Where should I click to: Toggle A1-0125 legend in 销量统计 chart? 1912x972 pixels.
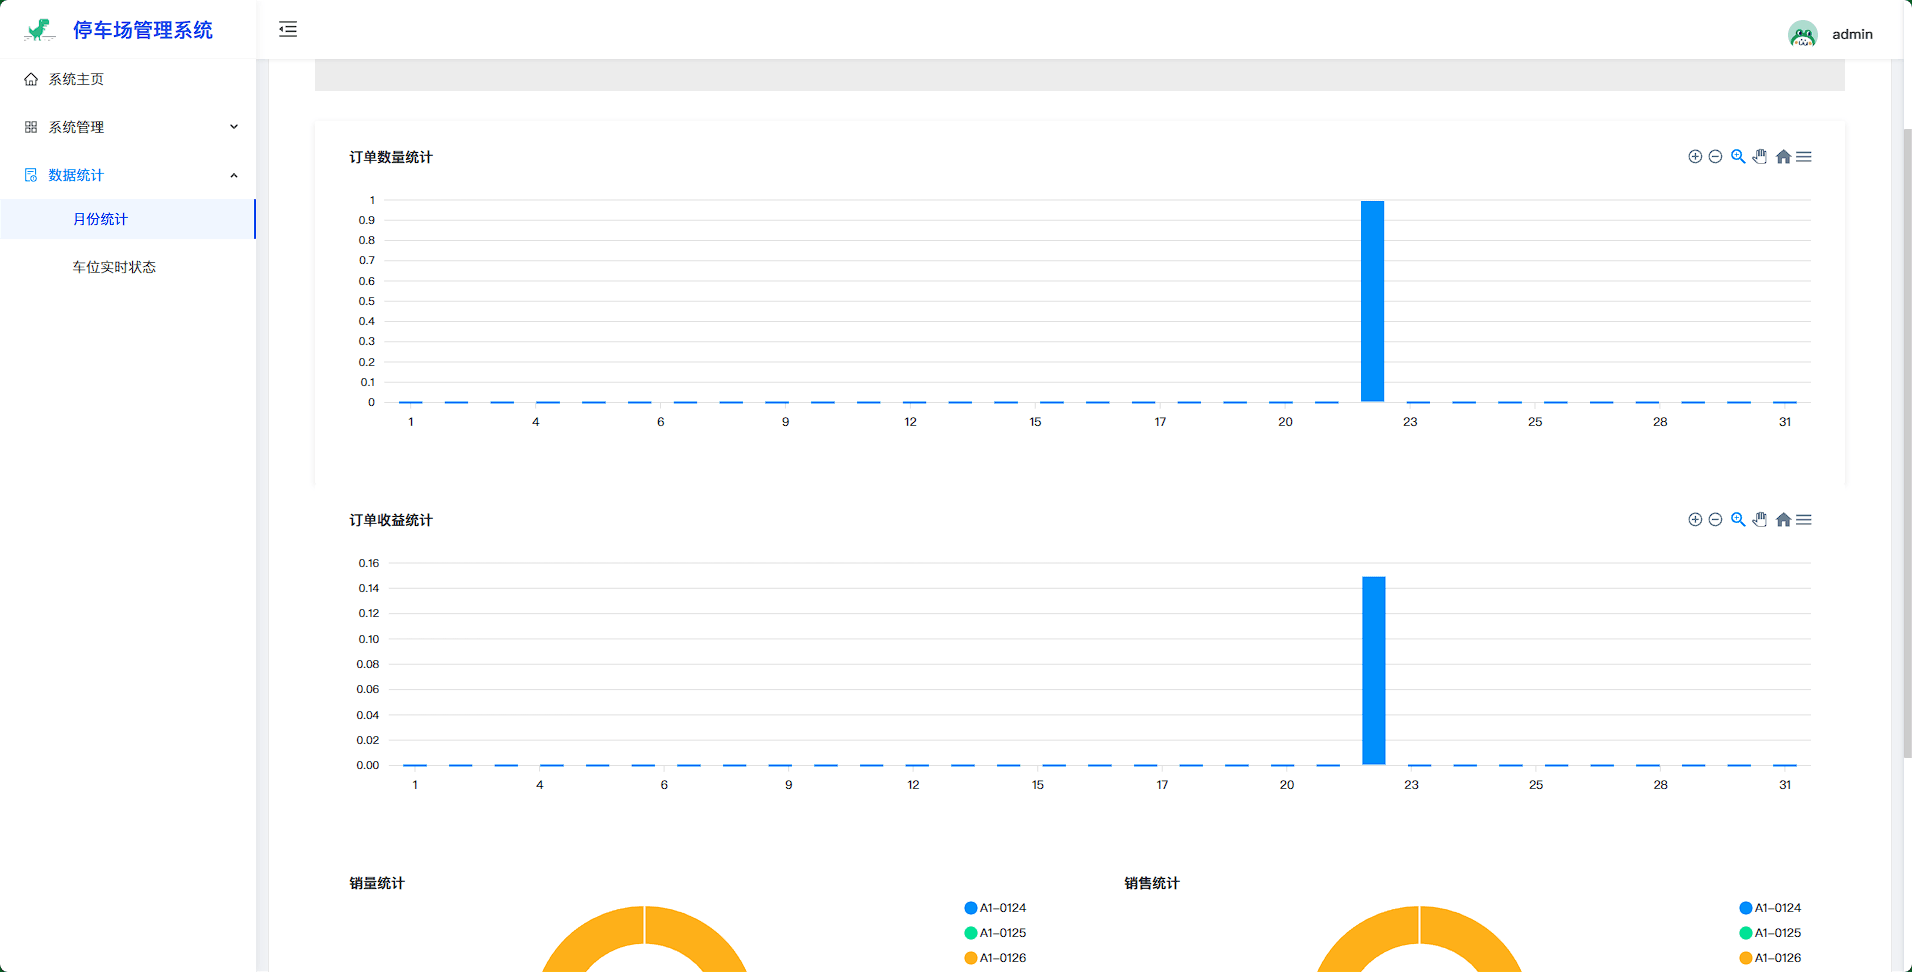(x=995, y=933)
